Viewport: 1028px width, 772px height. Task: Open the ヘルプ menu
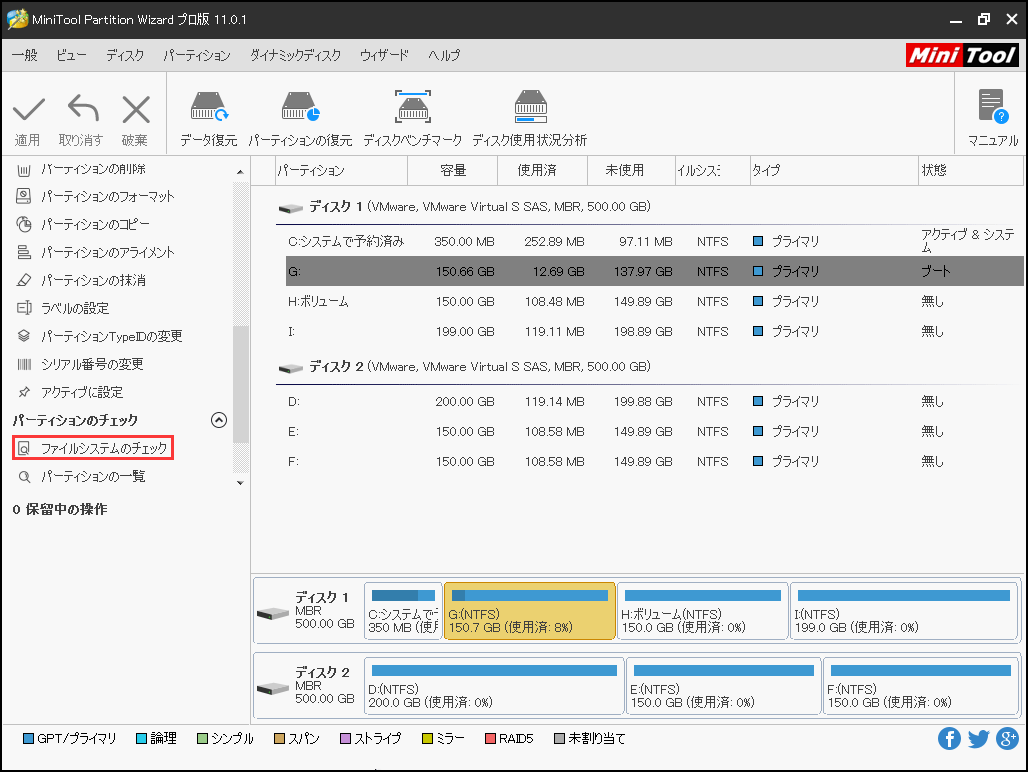tap(444, 55)
